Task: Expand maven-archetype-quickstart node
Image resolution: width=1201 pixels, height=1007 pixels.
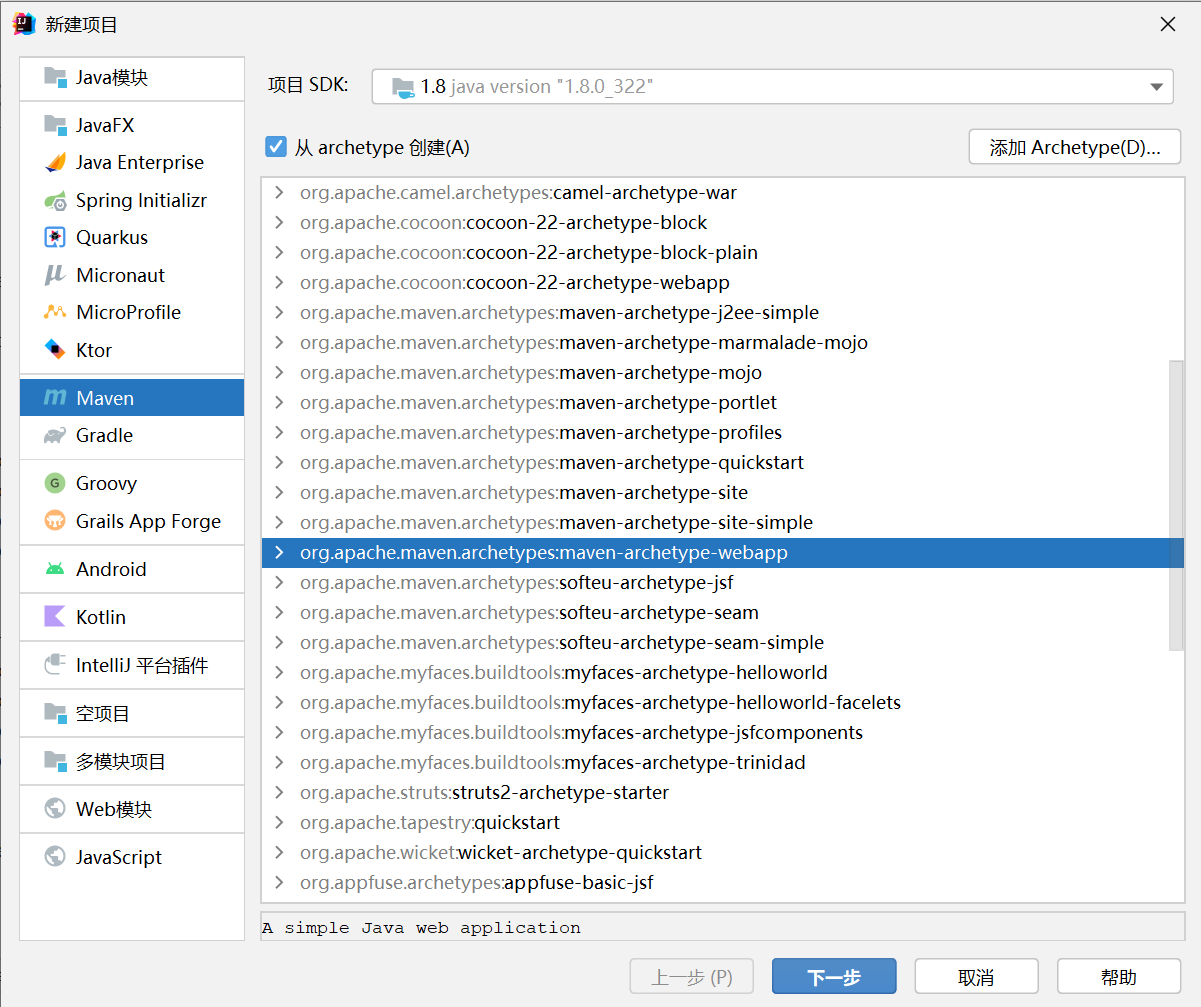Action: (x=279, y=462)
